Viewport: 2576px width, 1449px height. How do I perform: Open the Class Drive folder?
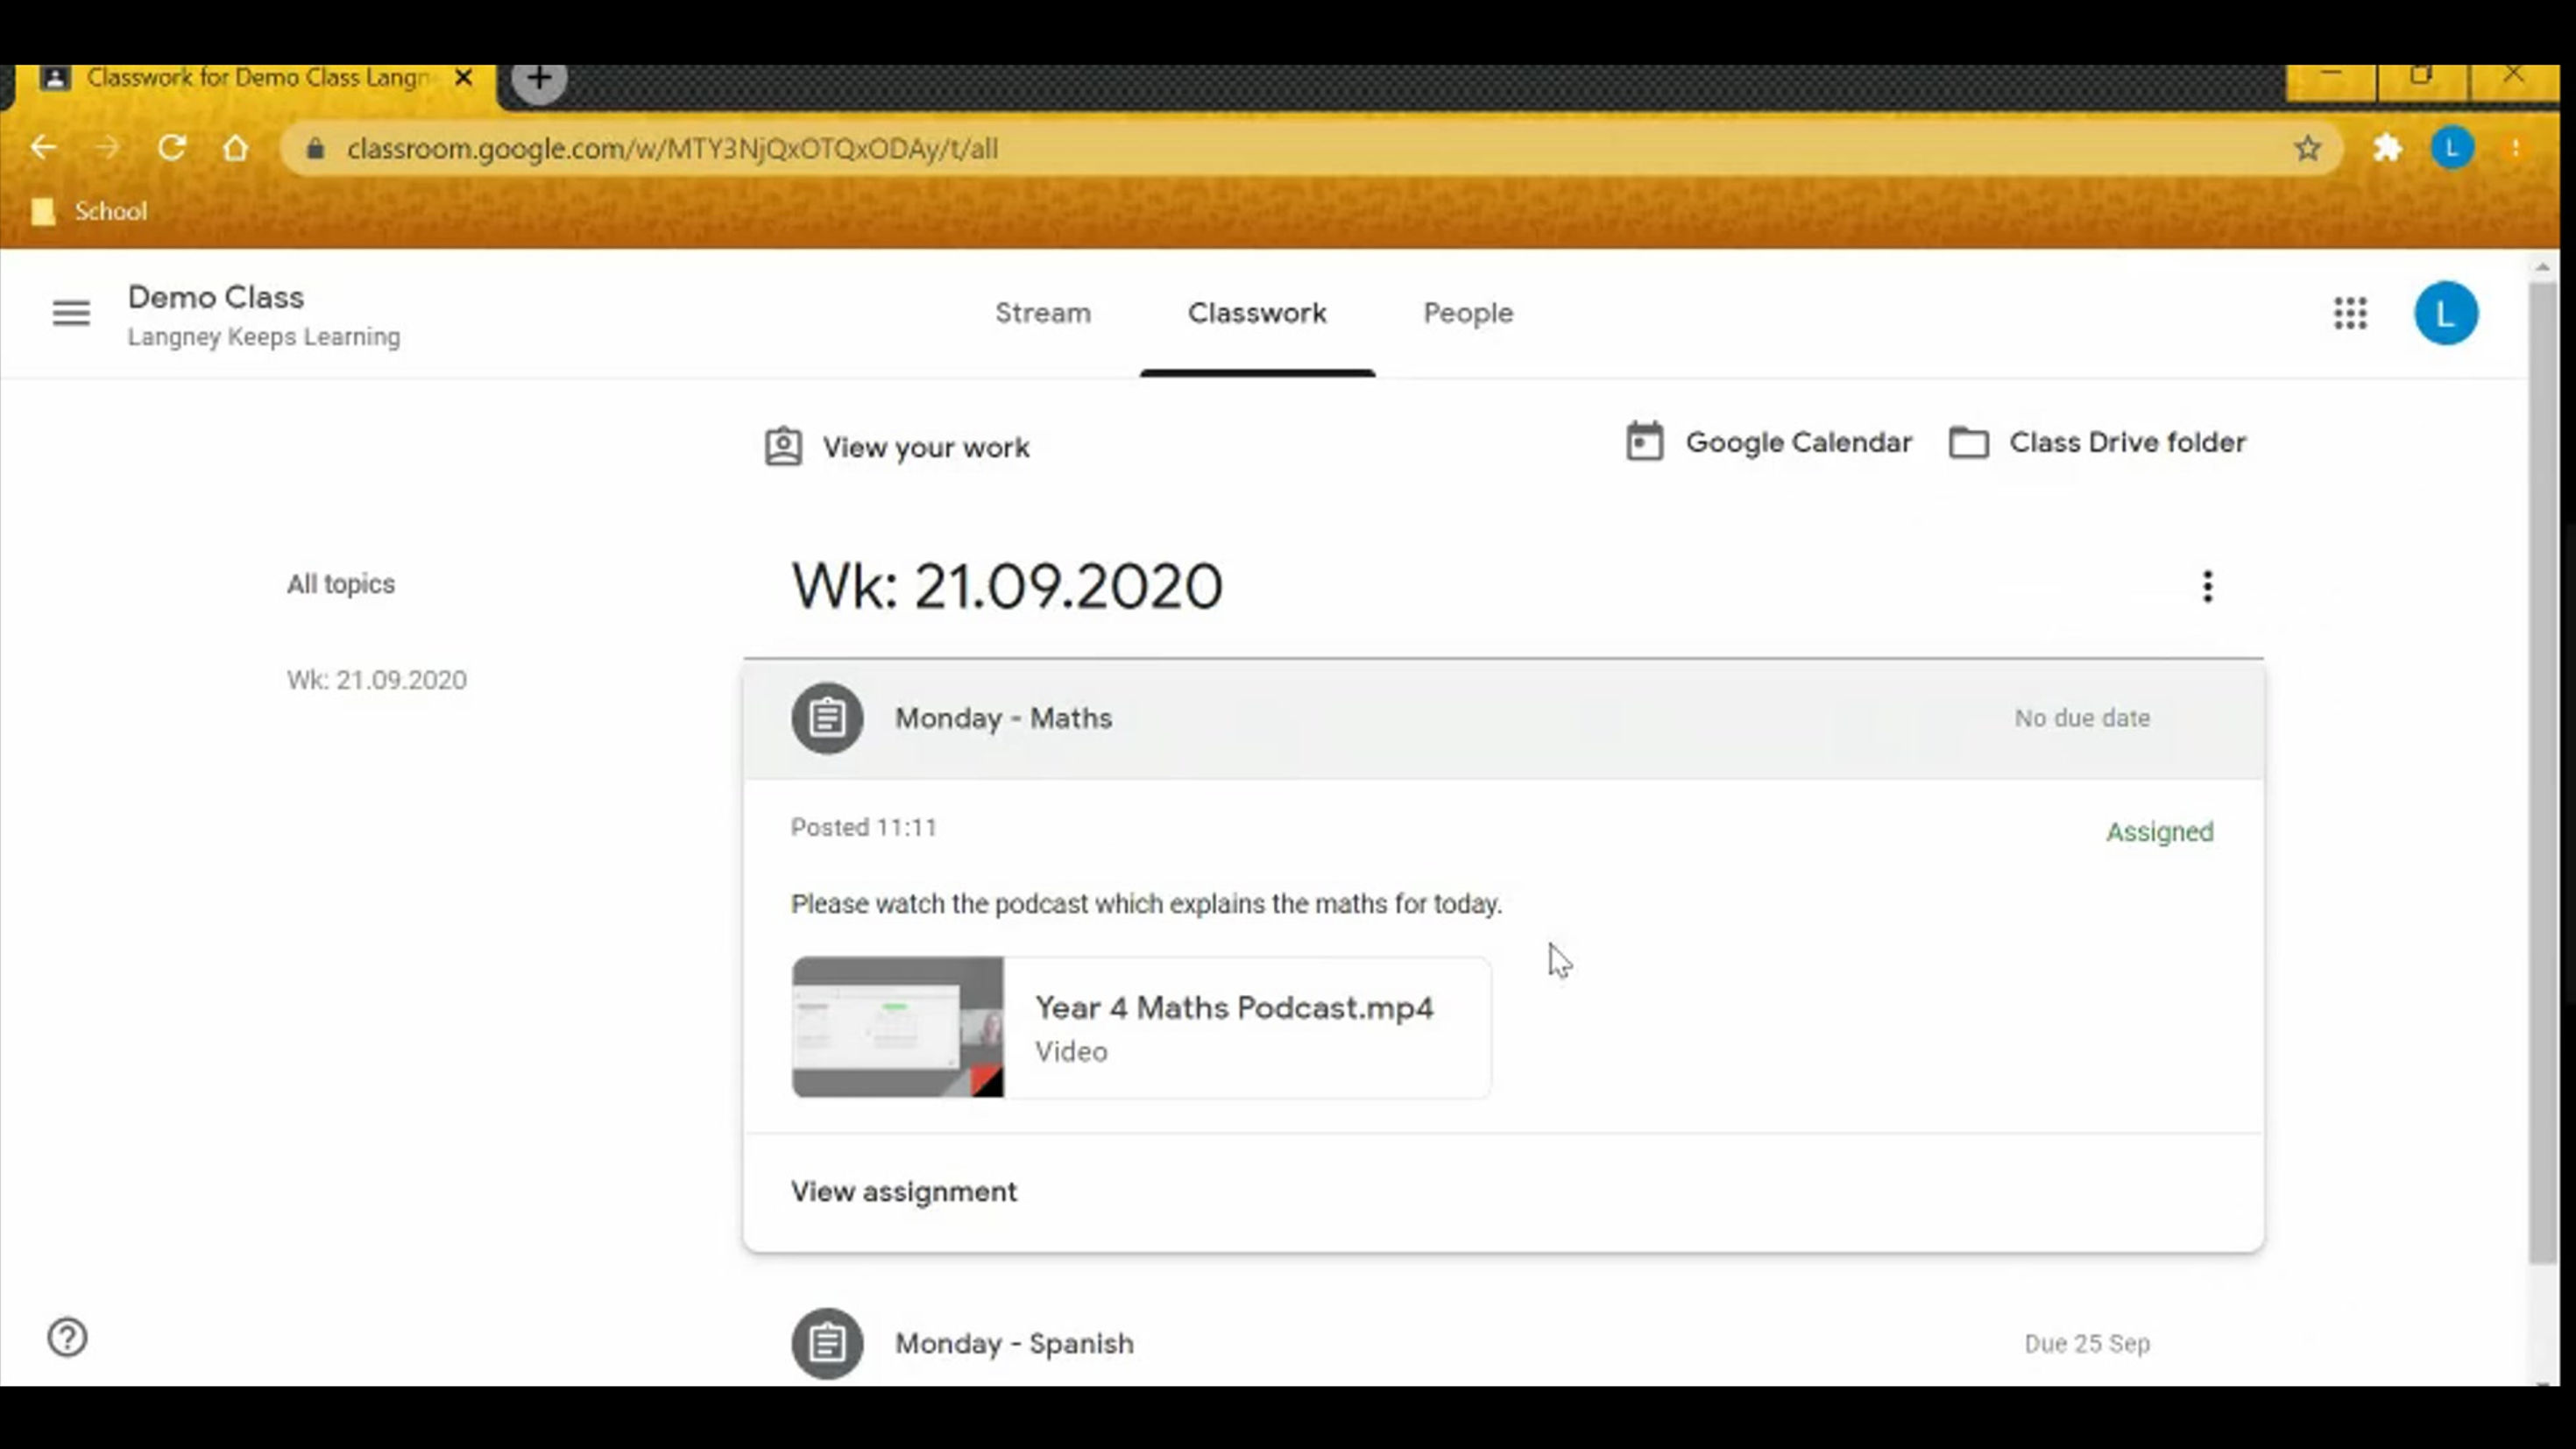(2097, 442)
